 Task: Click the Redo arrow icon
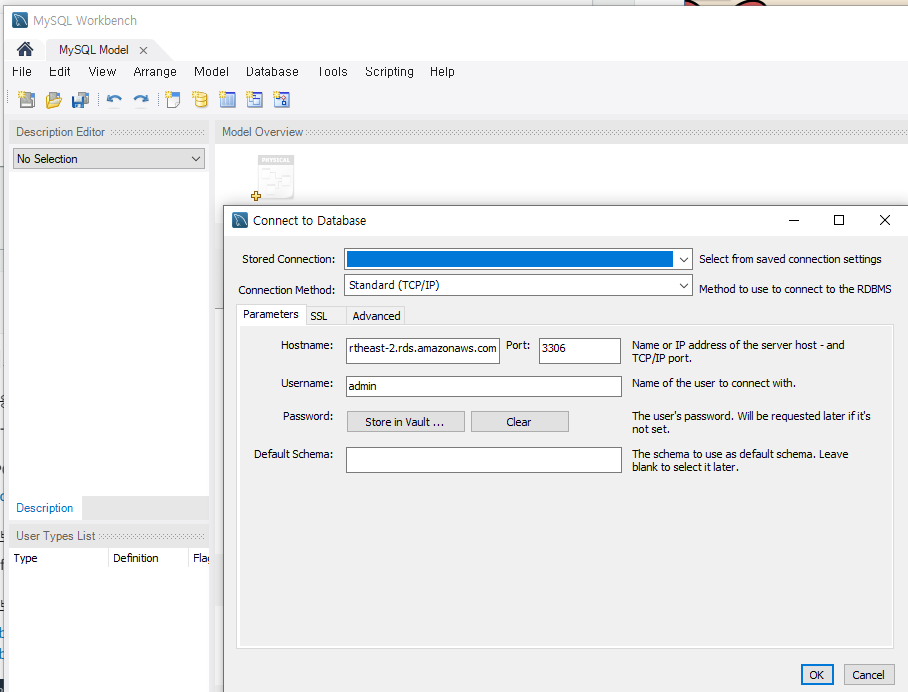141,100
